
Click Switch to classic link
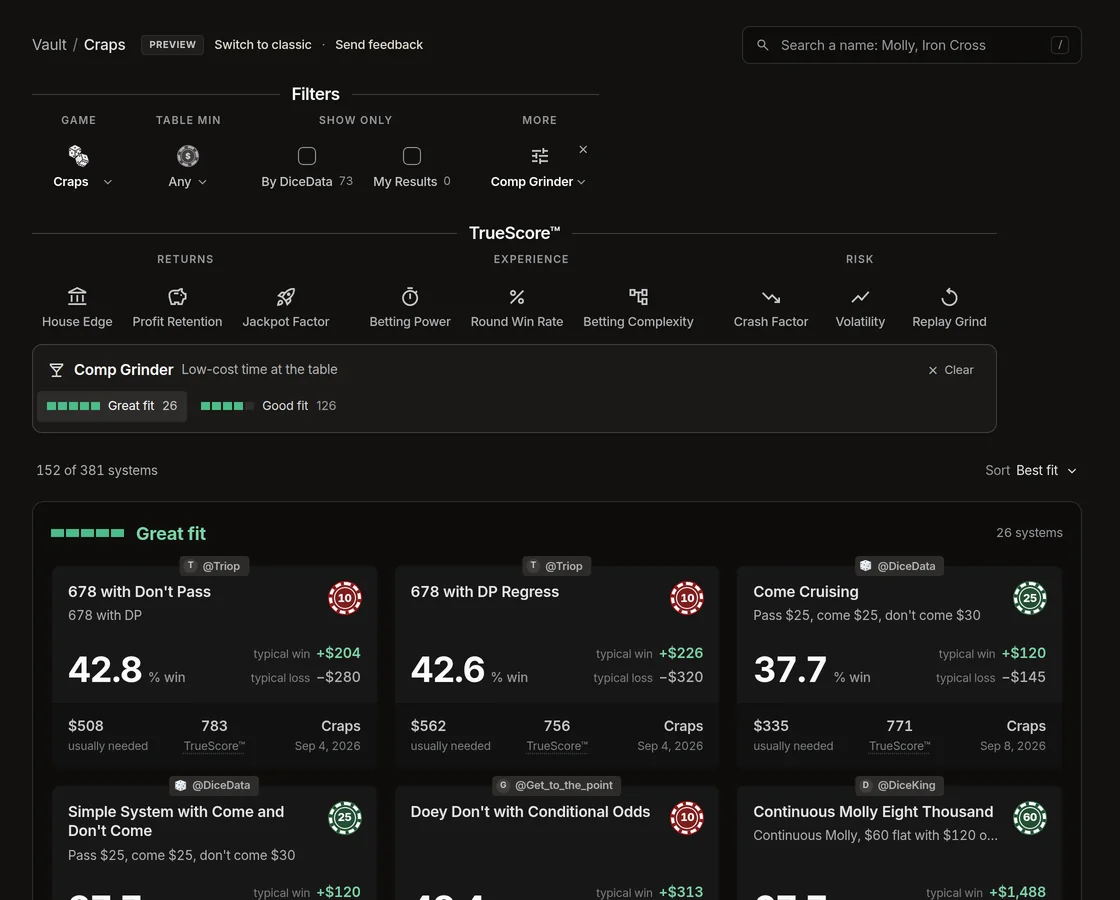coord(263,44)
